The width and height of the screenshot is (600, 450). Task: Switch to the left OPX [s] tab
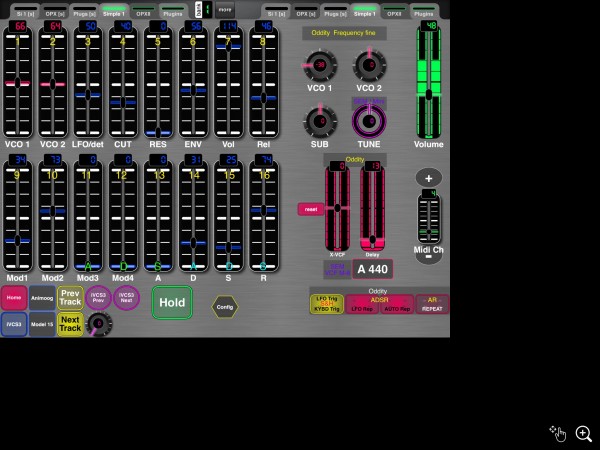coord(55,11)
